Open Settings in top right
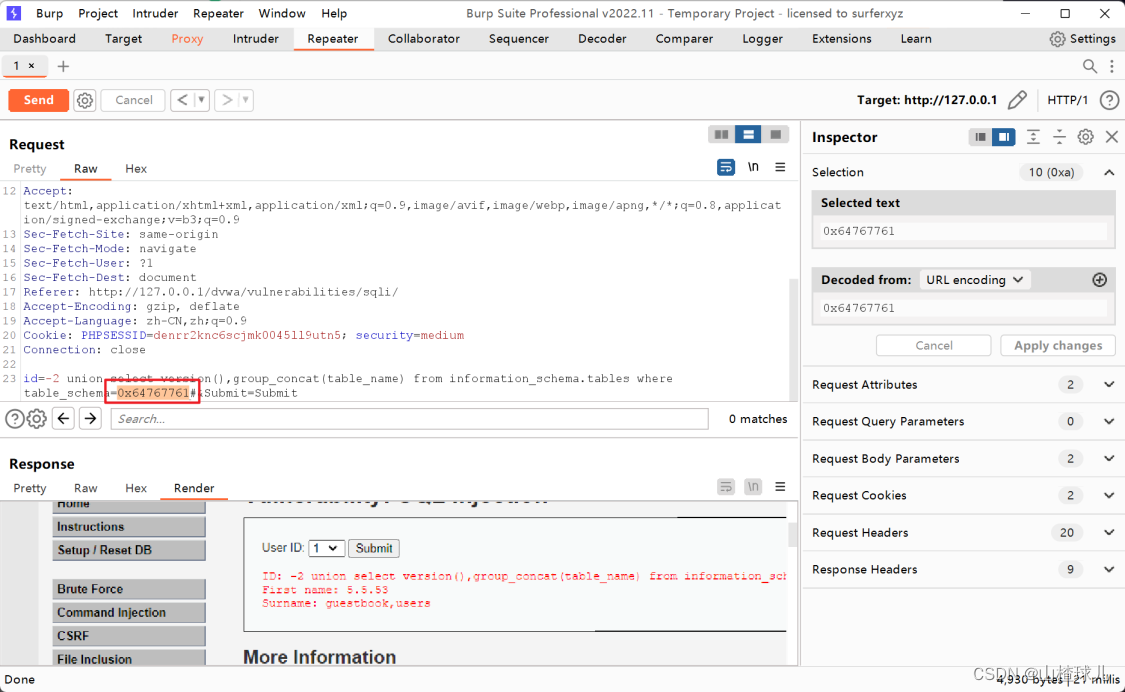Screen dimensions: 1125x692 (x=1082, y=39)
